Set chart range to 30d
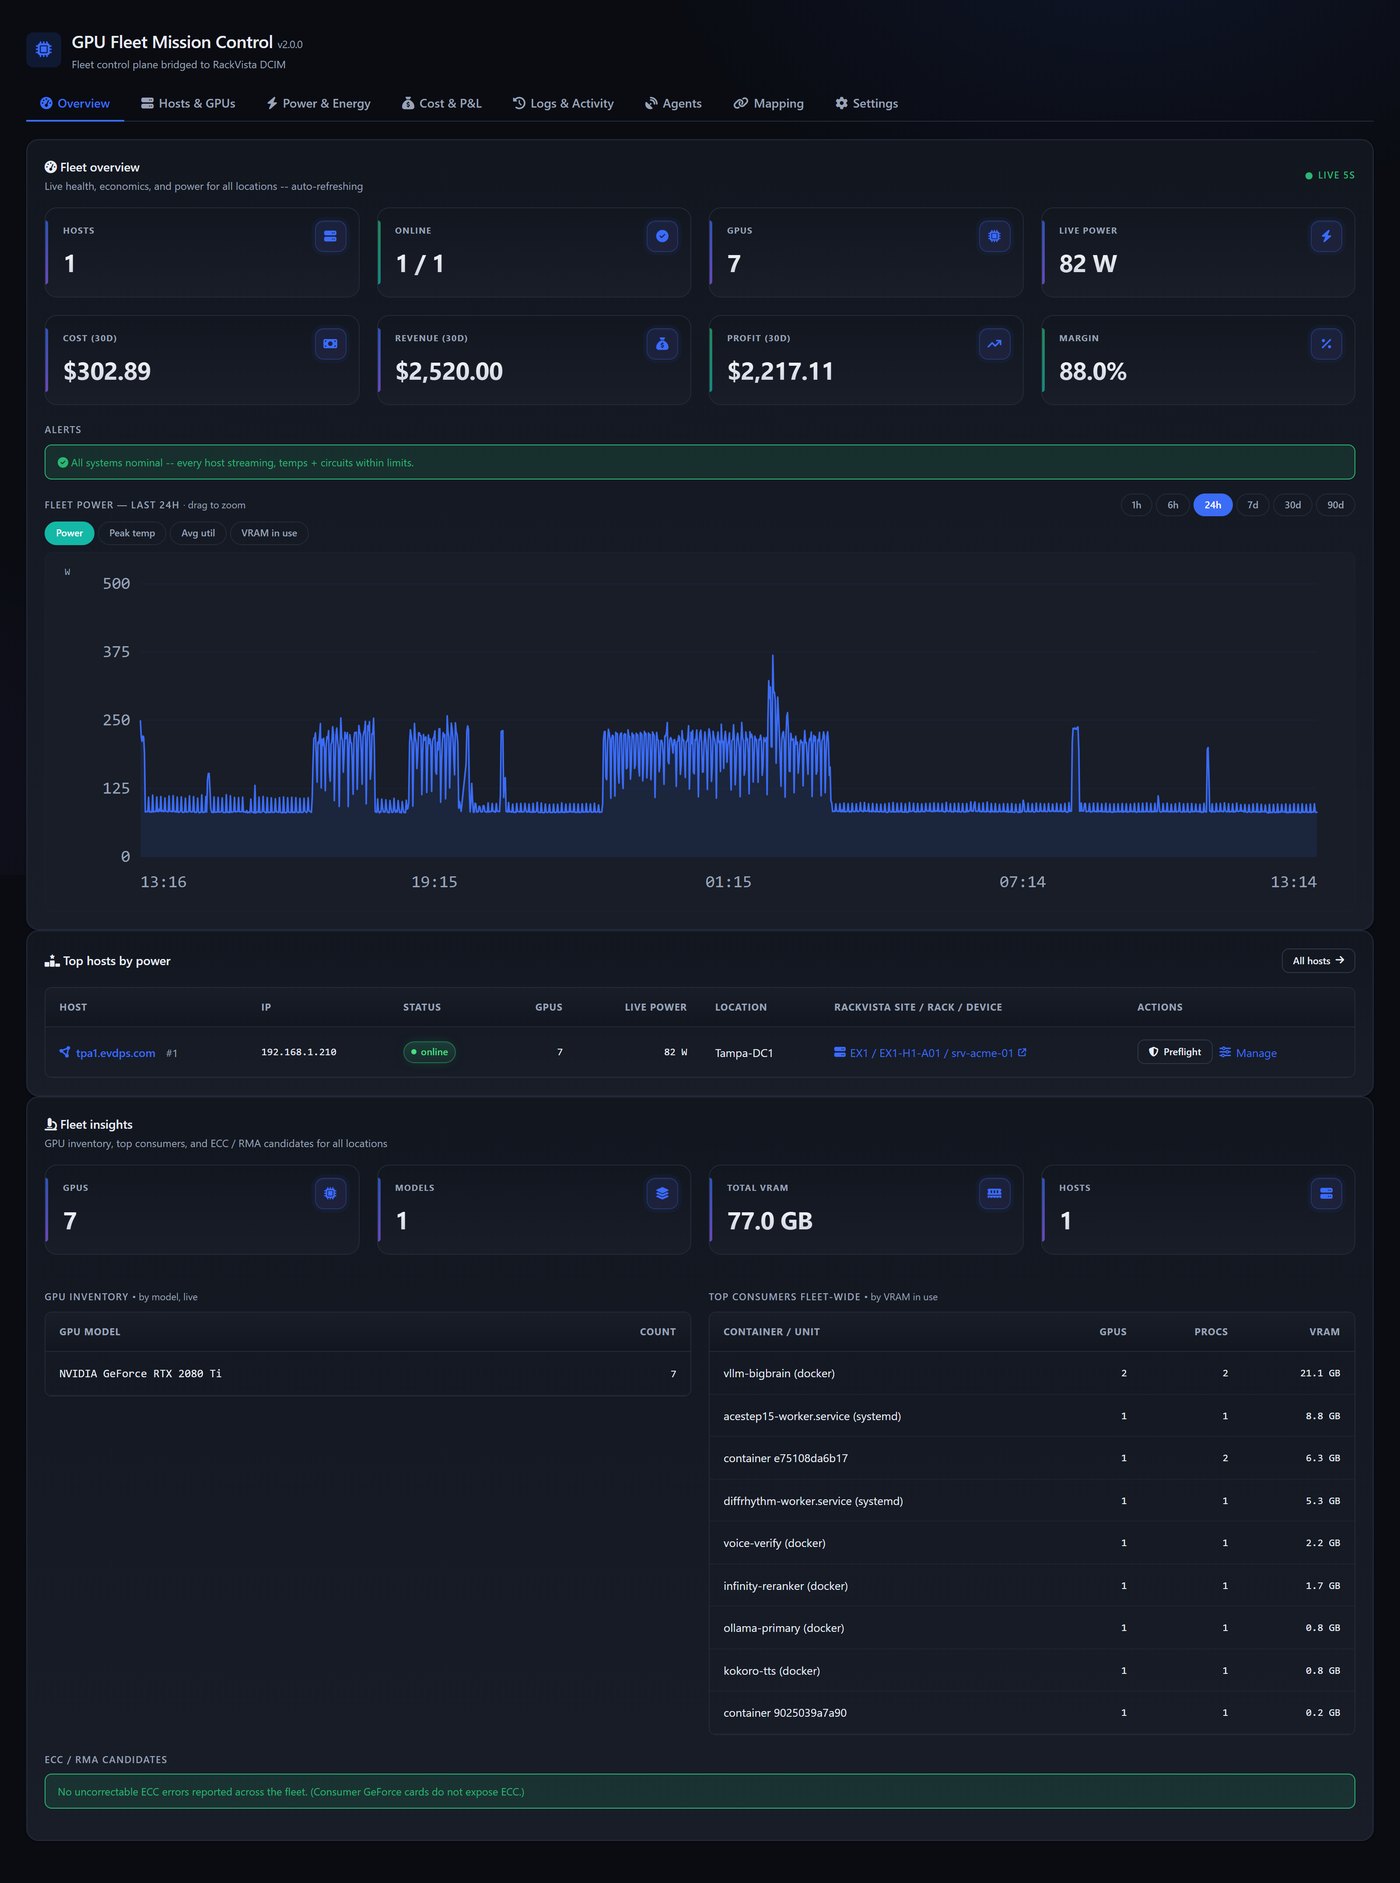 (1292, 505)
